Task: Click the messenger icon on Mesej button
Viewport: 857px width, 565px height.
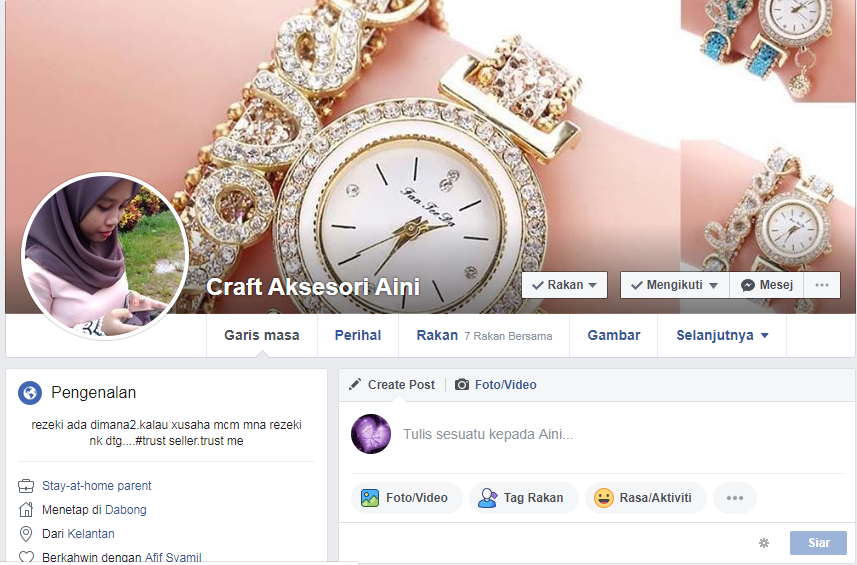Action: click(748, 285)
